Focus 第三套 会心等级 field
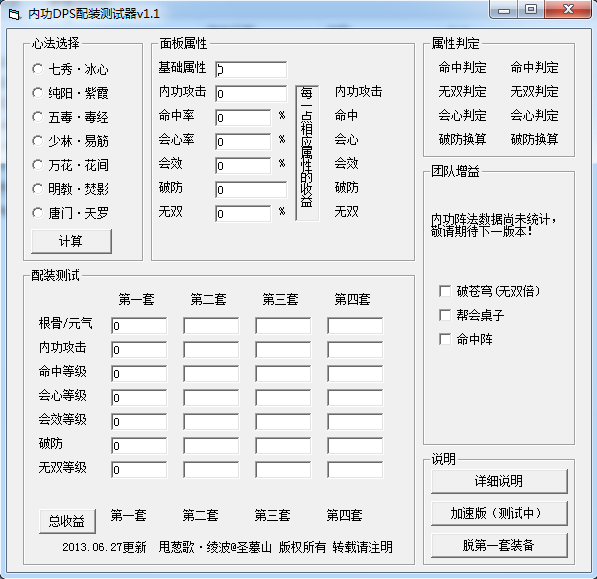The image size is (597, 579). click(283, 398)
